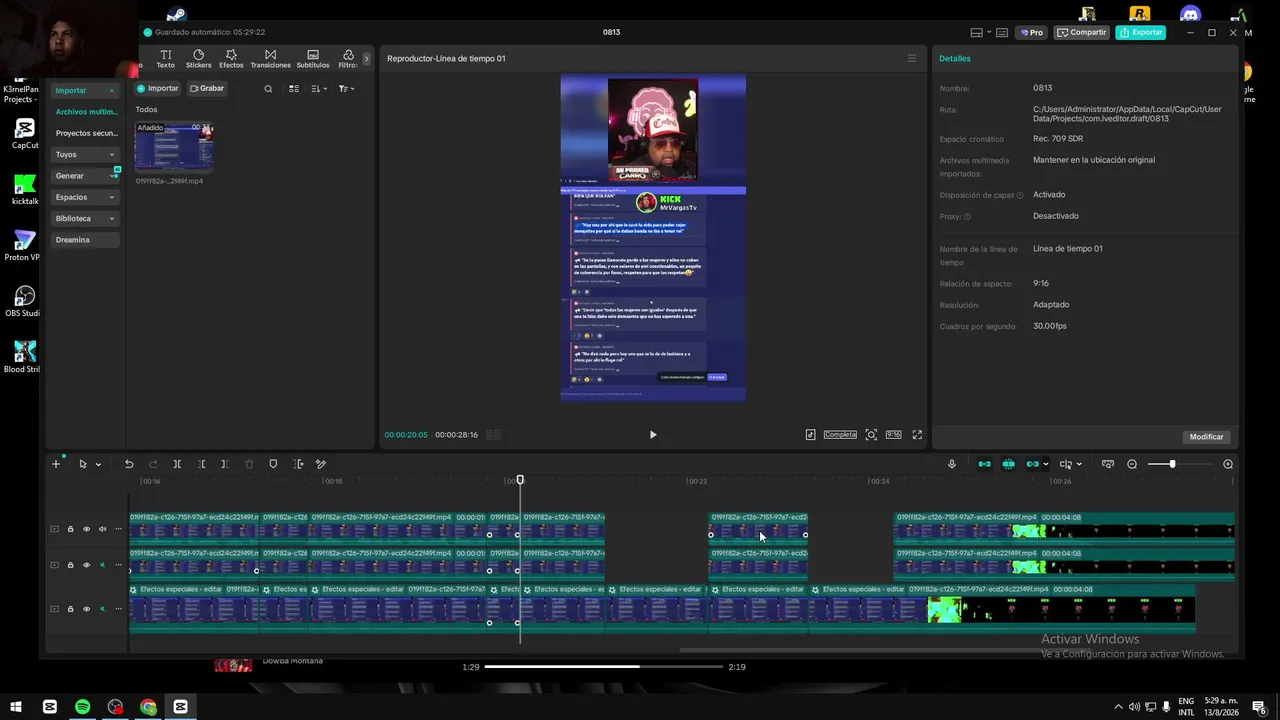This screenshot has height=720, width=1280.
Task: Expand the Espacios section
Action: 111,198
